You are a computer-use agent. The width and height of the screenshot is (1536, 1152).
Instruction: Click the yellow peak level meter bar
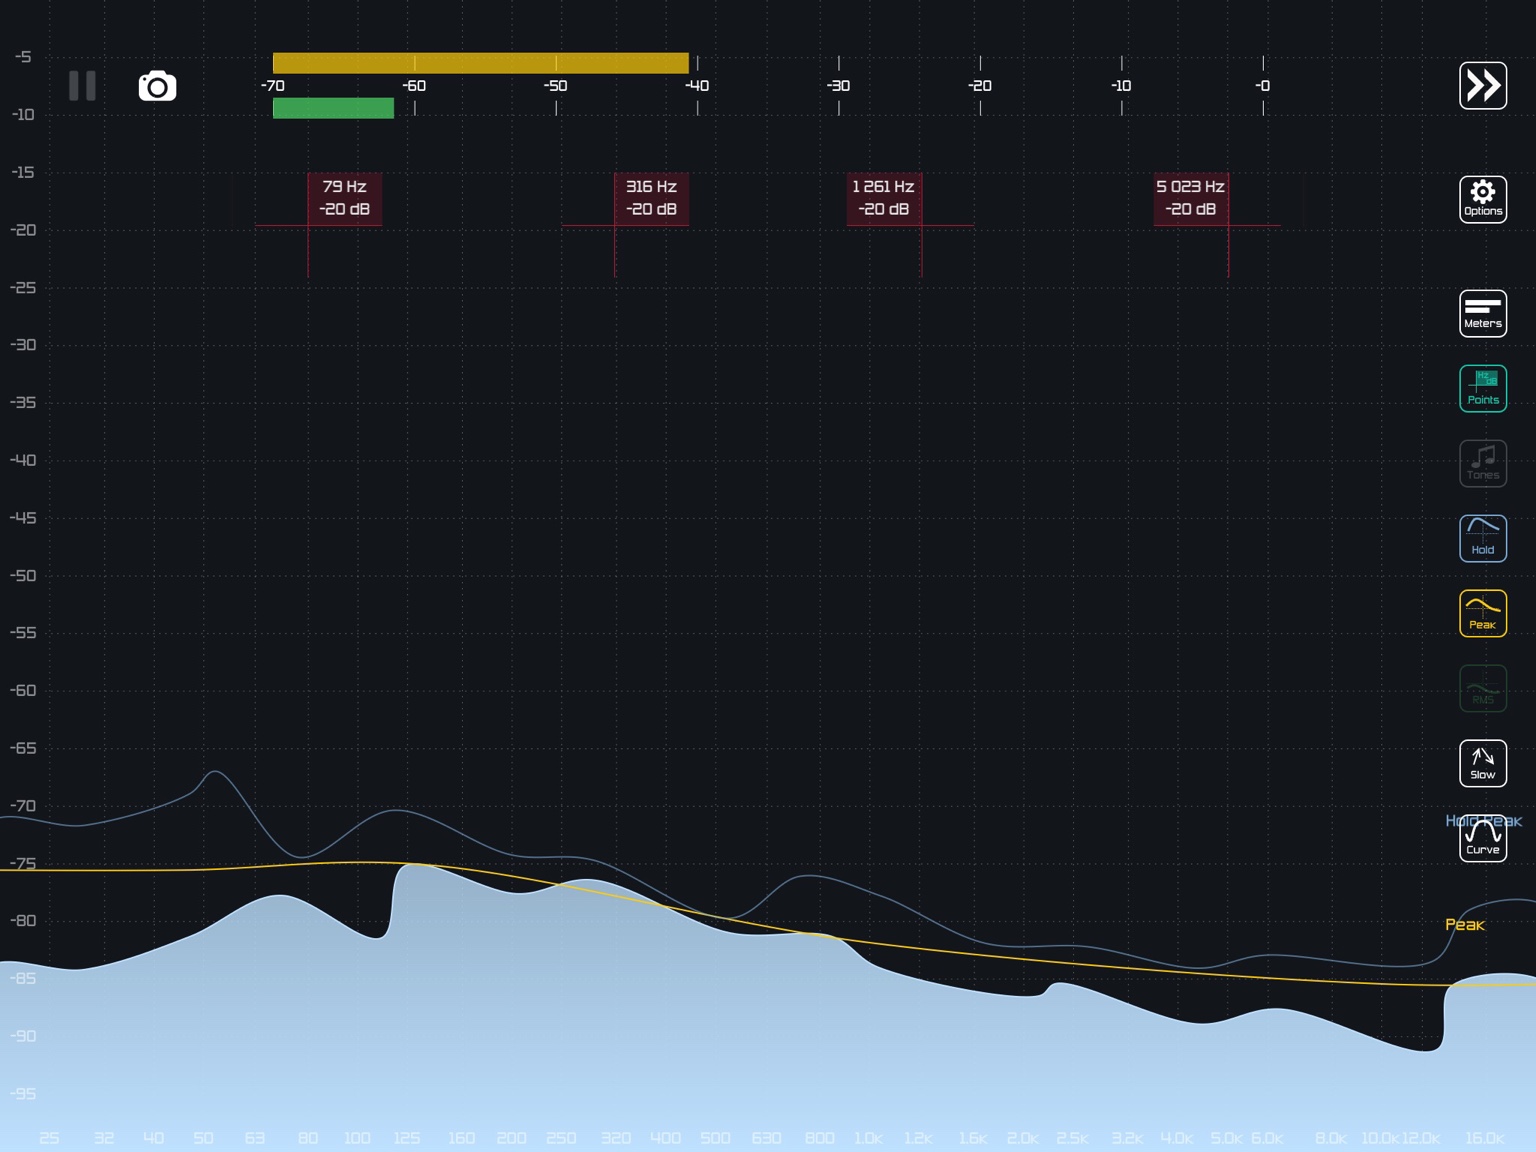(480, 63)
